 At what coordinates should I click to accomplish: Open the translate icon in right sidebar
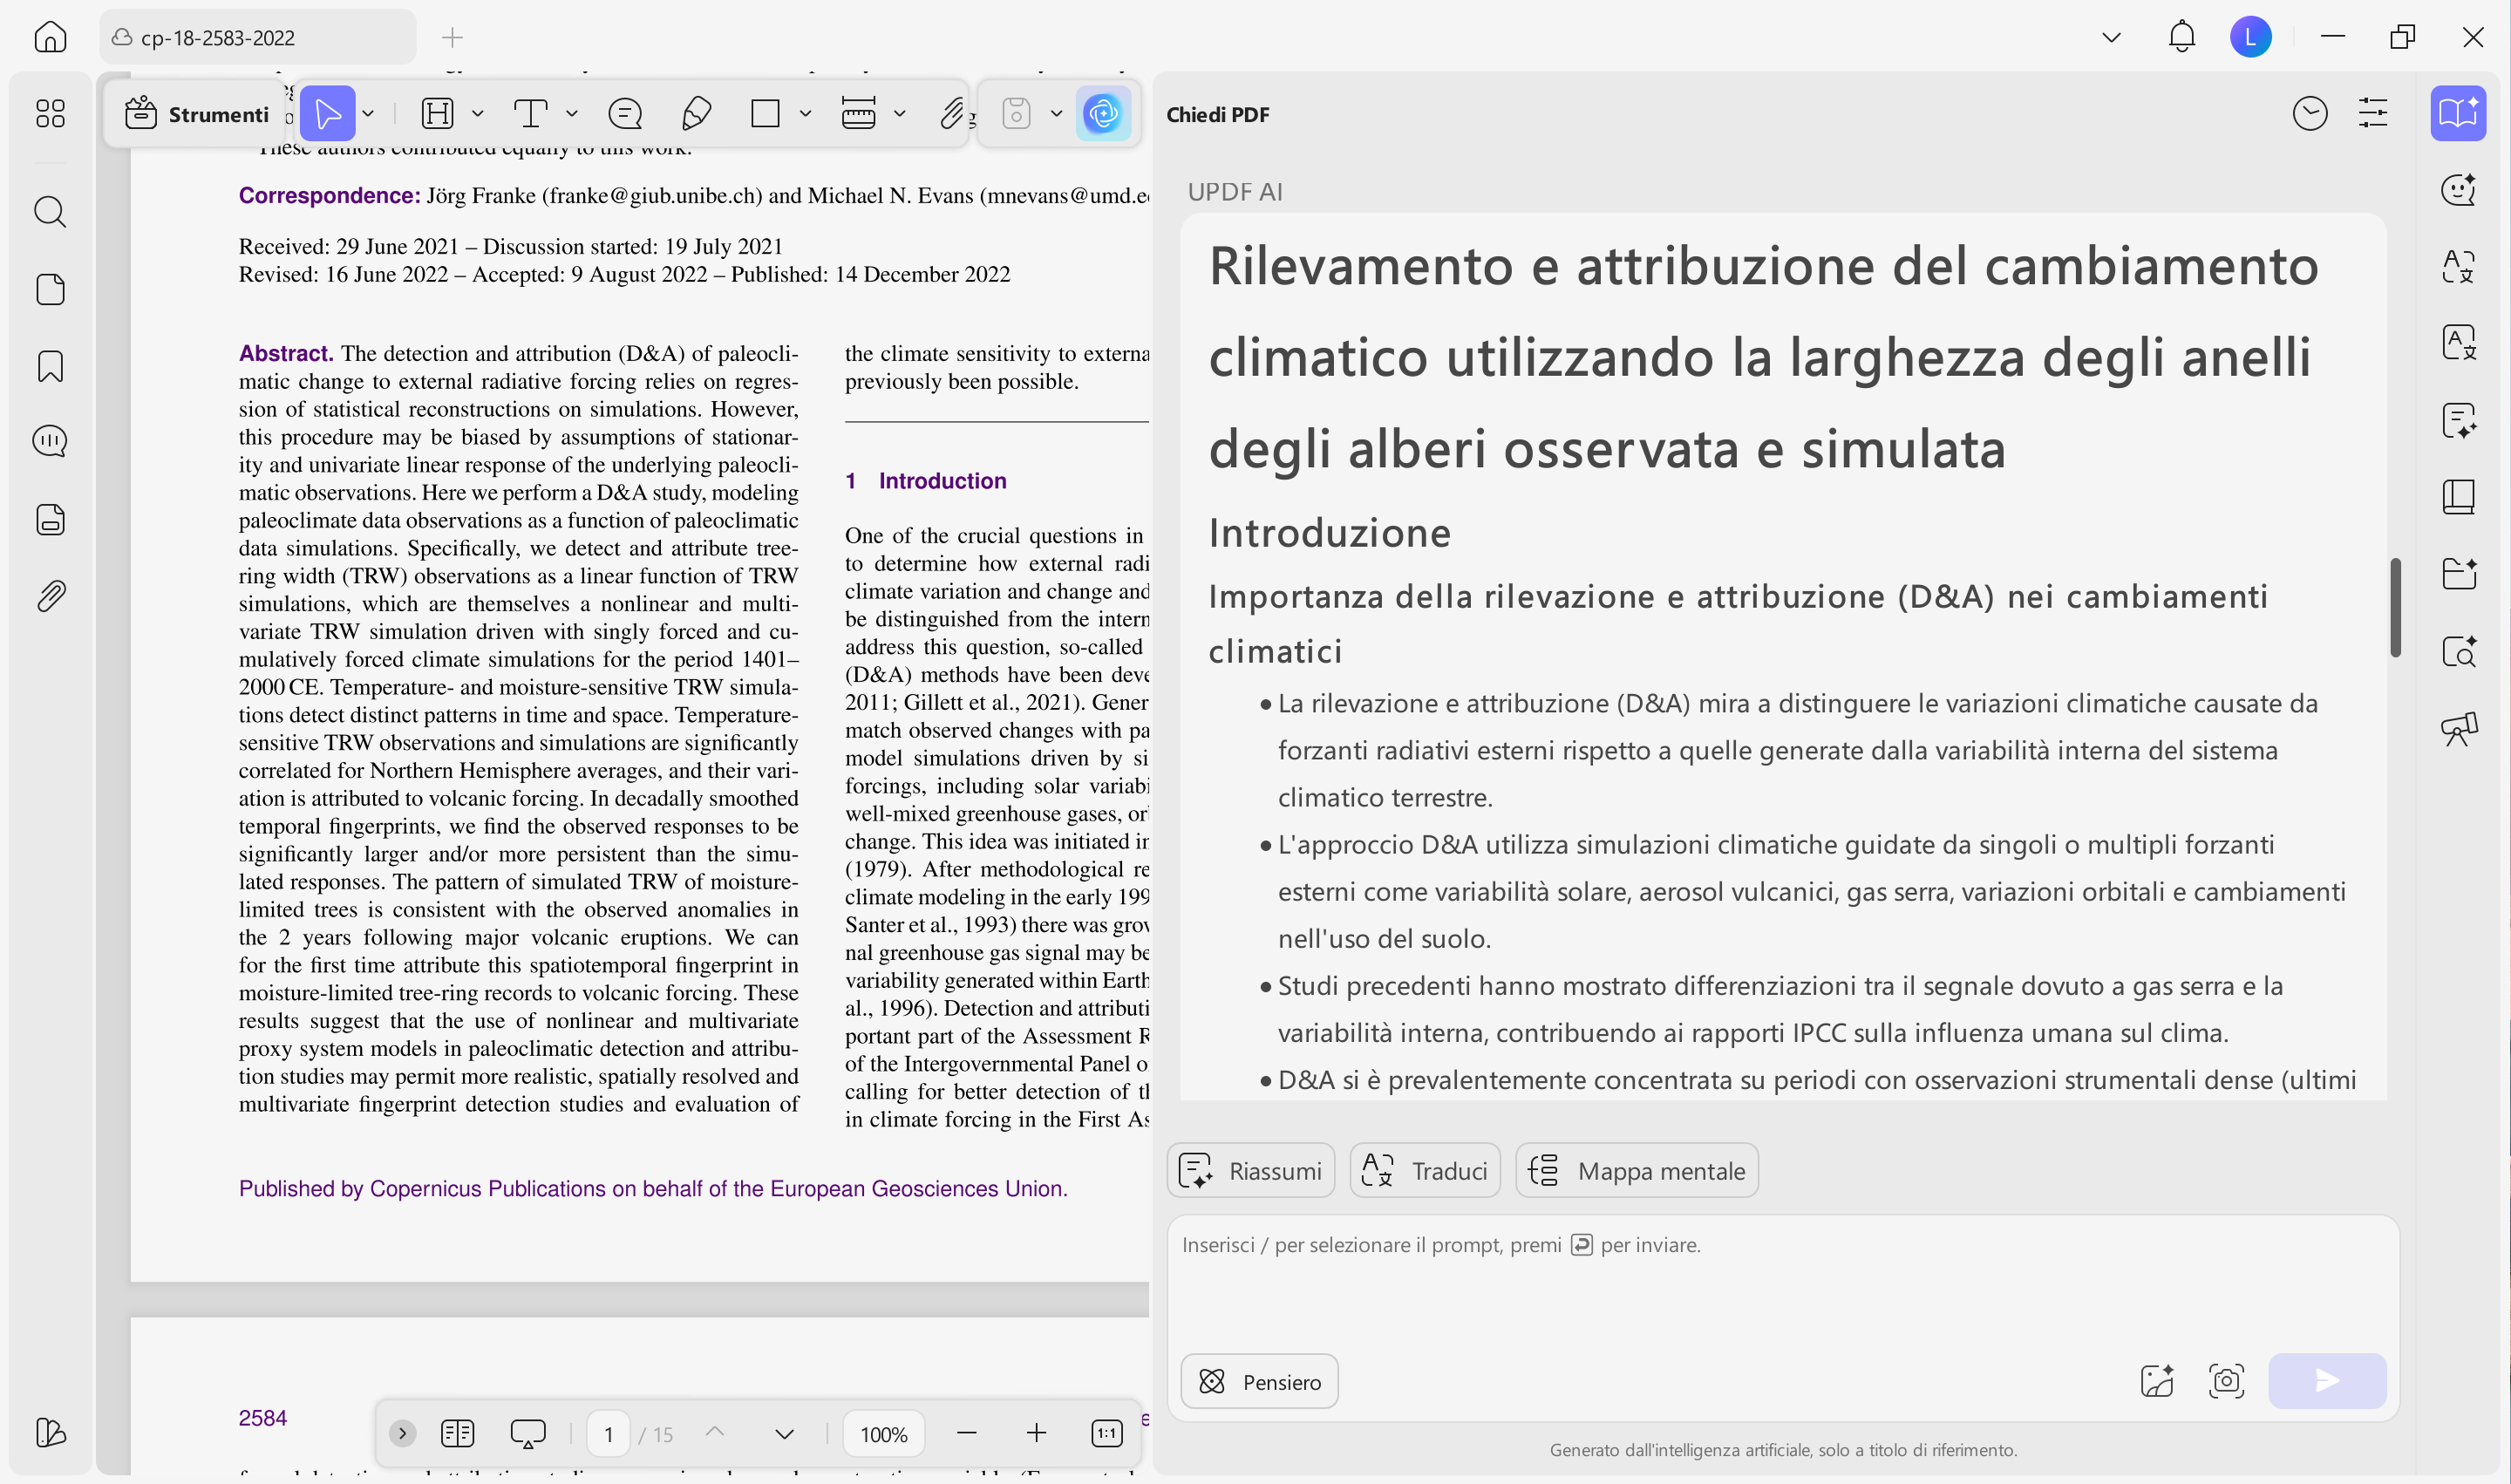[x=2459, y=267]
